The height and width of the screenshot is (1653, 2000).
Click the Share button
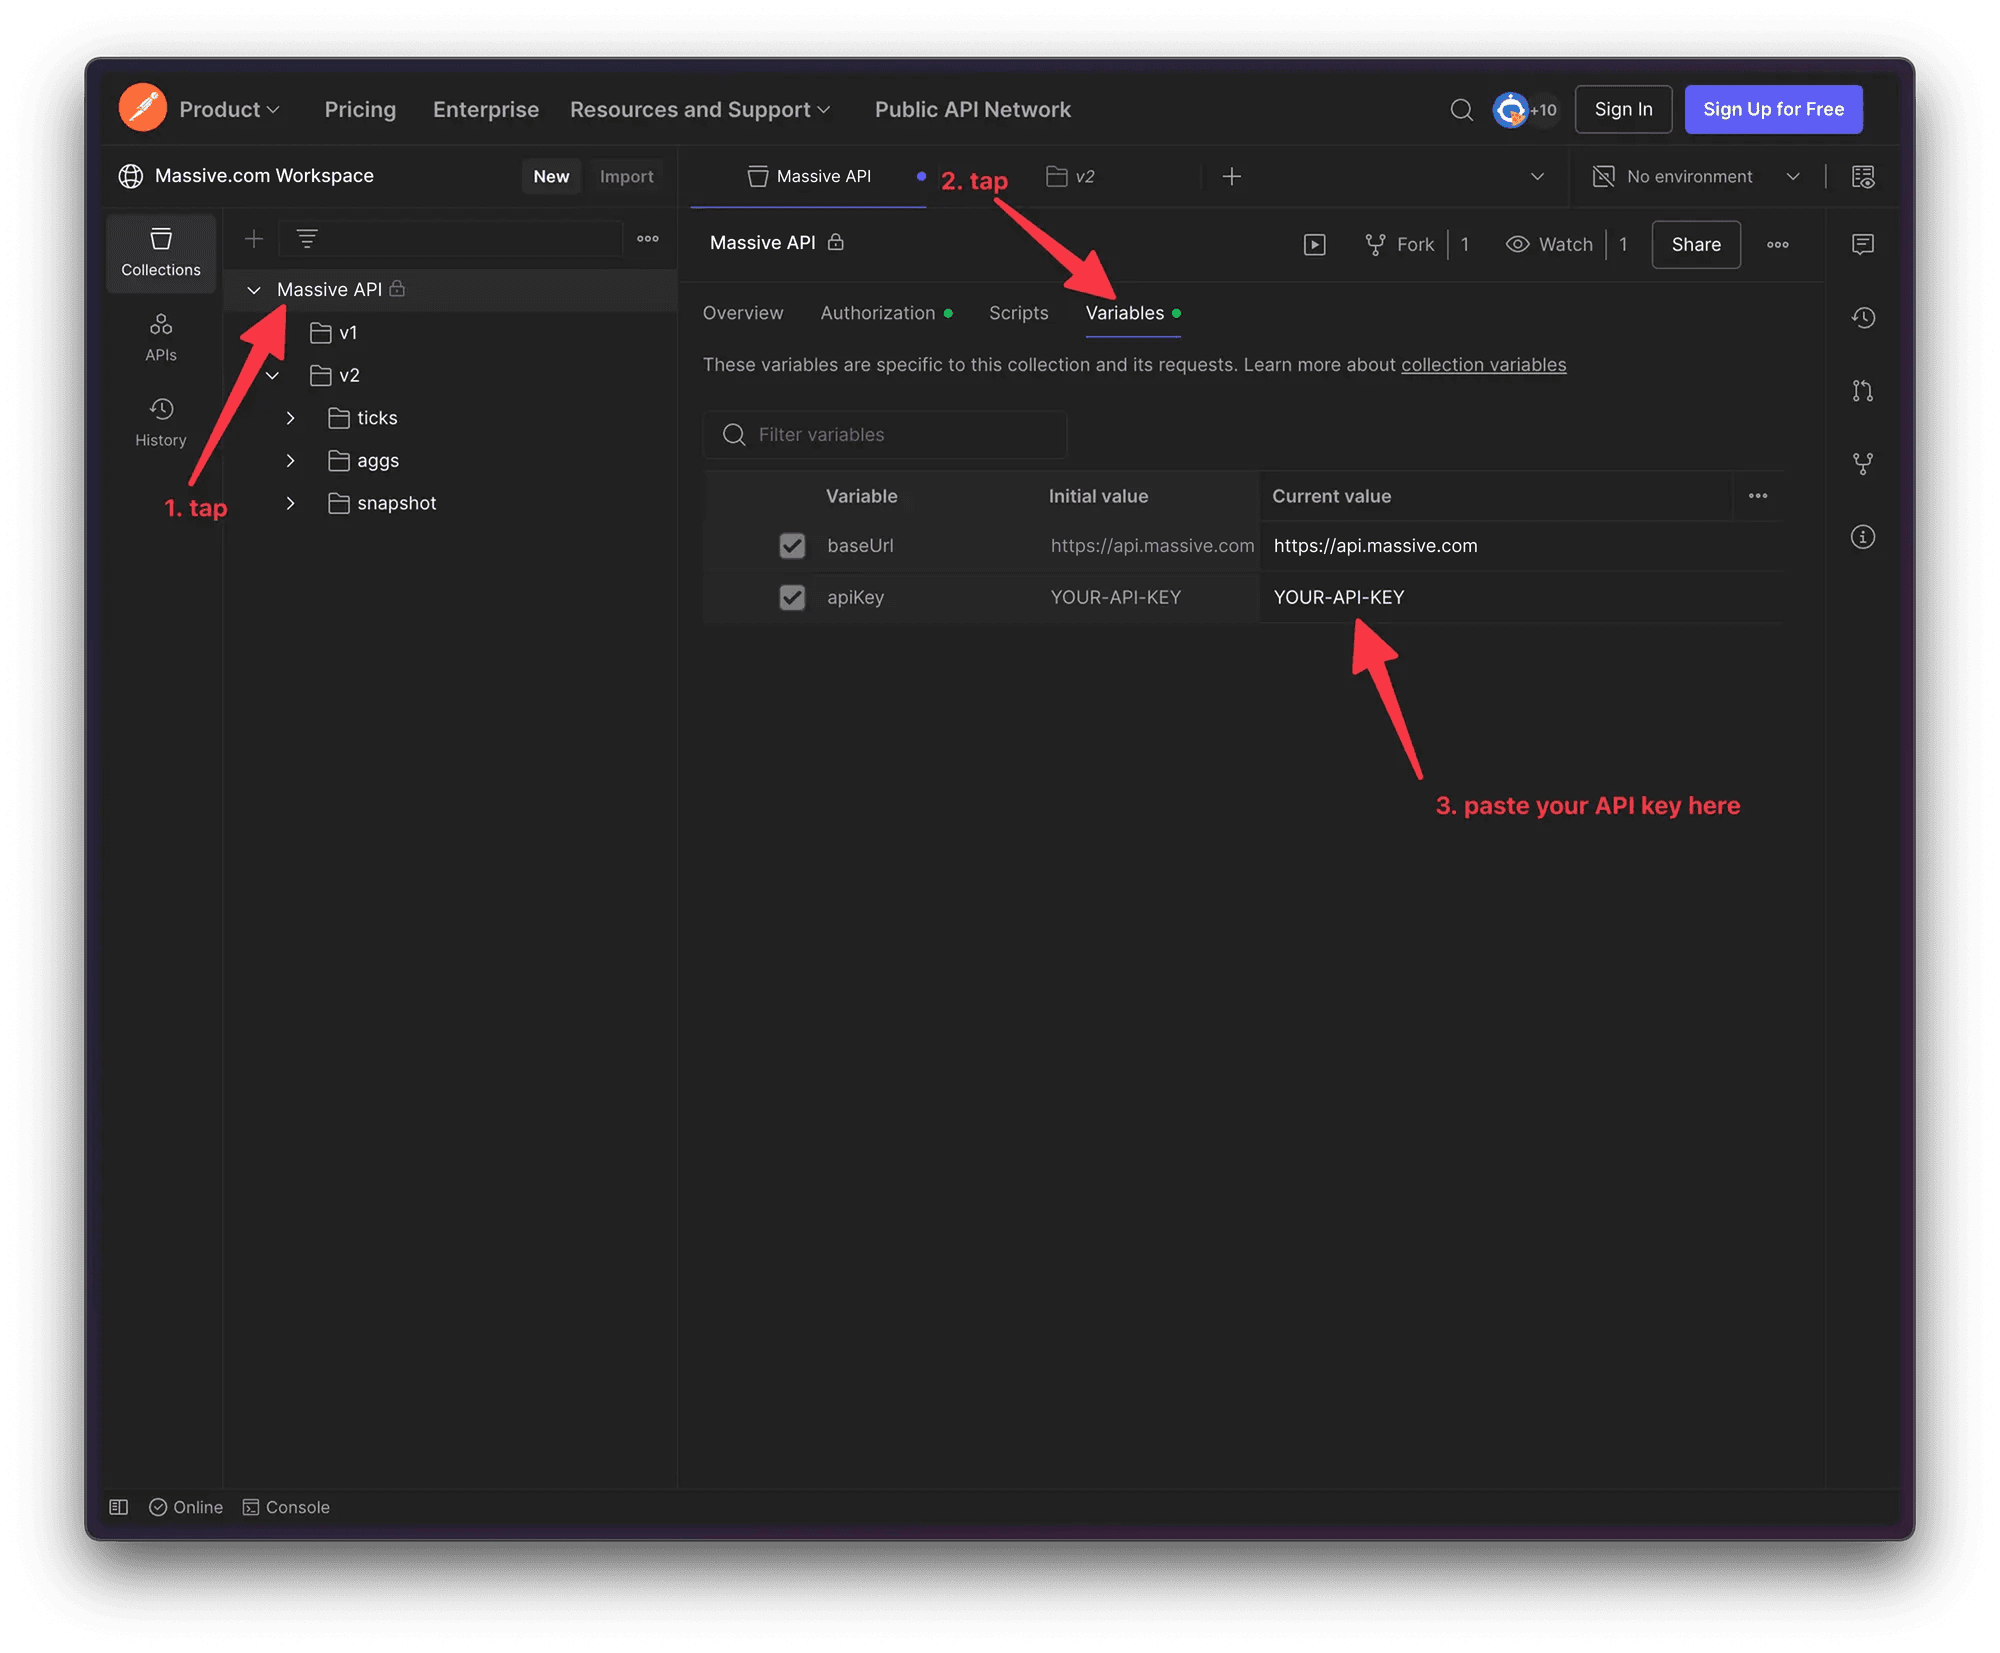coord(1695,244)
